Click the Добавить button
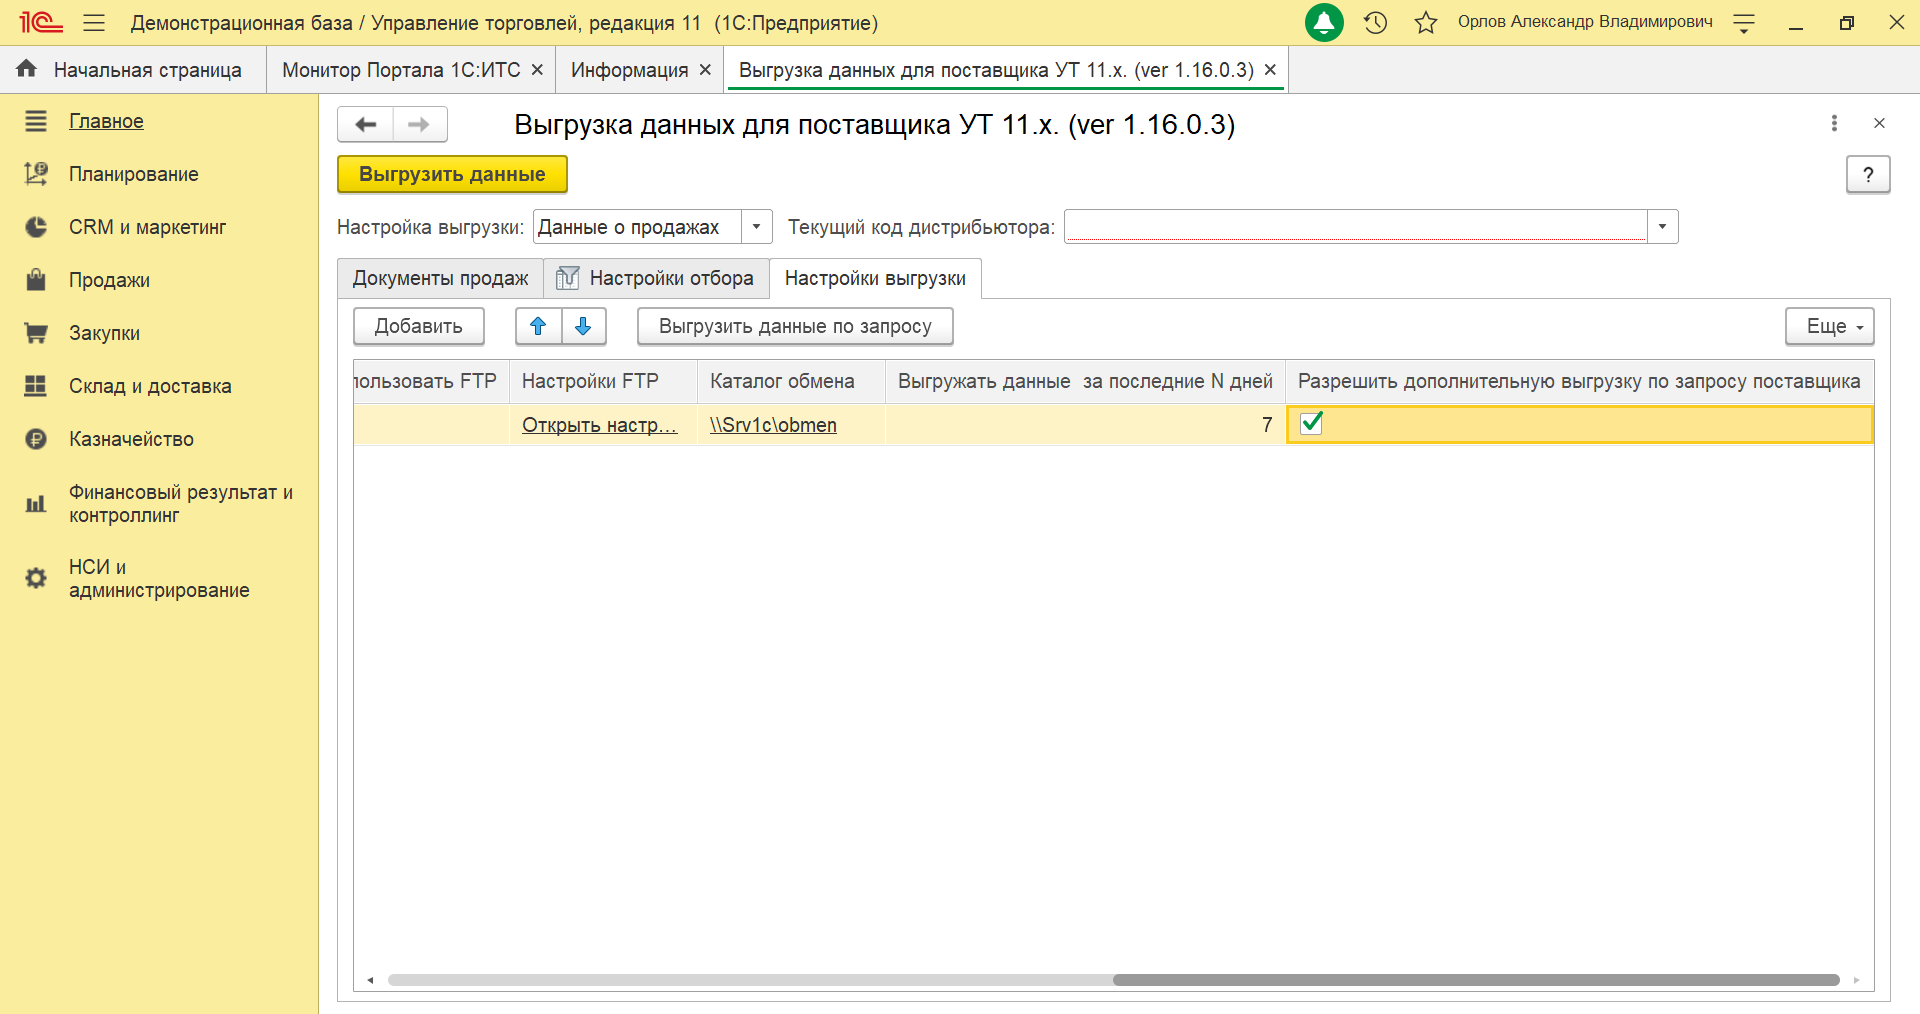 (x=419, y=326)
